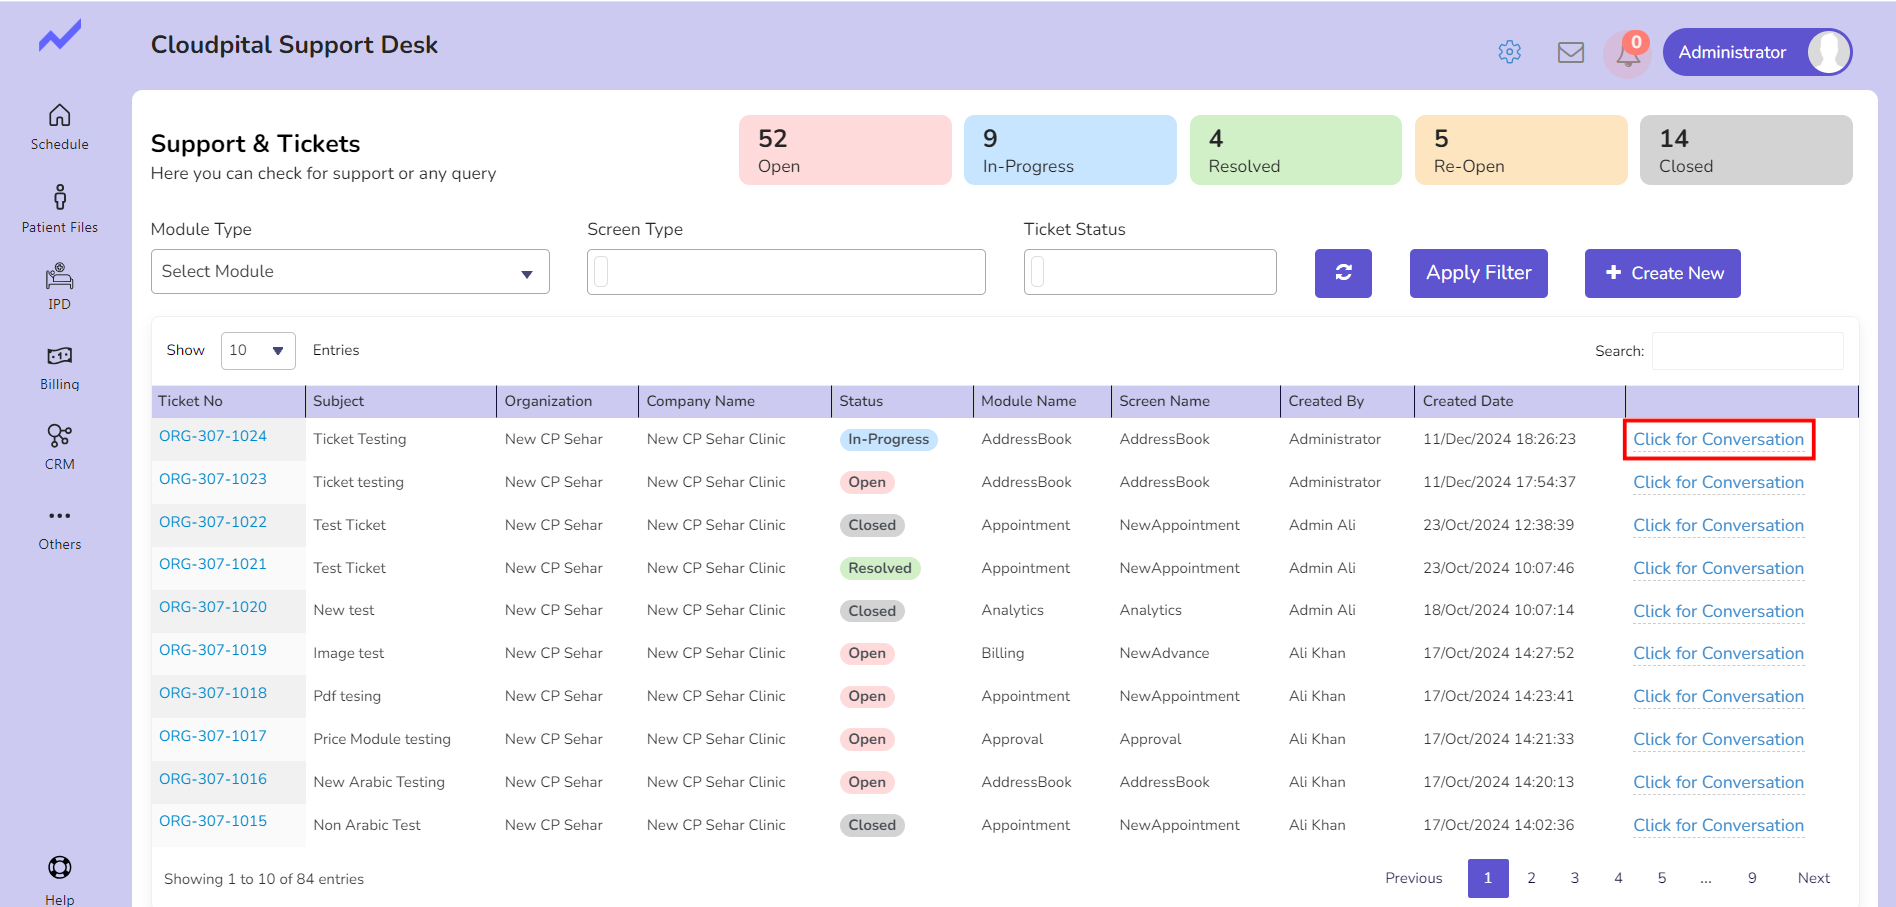This screenshot has height=907, width=1896.
Task: Open the mail envelope icon
Action: [1570, 52]
